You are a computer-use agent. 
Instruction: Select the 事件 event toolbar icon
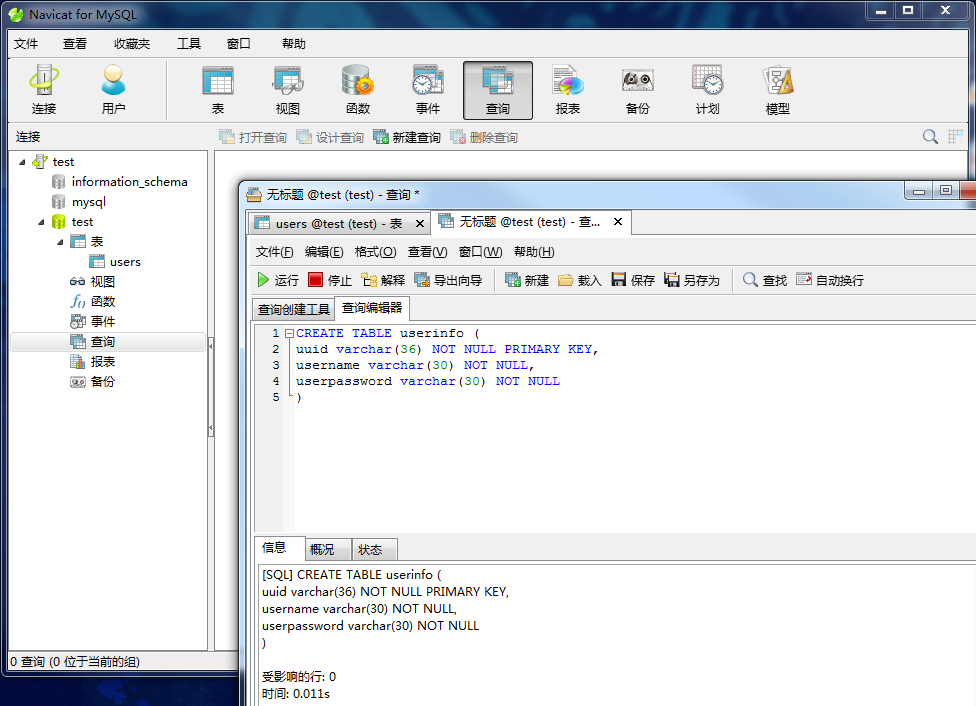click(x=428, y=90)
